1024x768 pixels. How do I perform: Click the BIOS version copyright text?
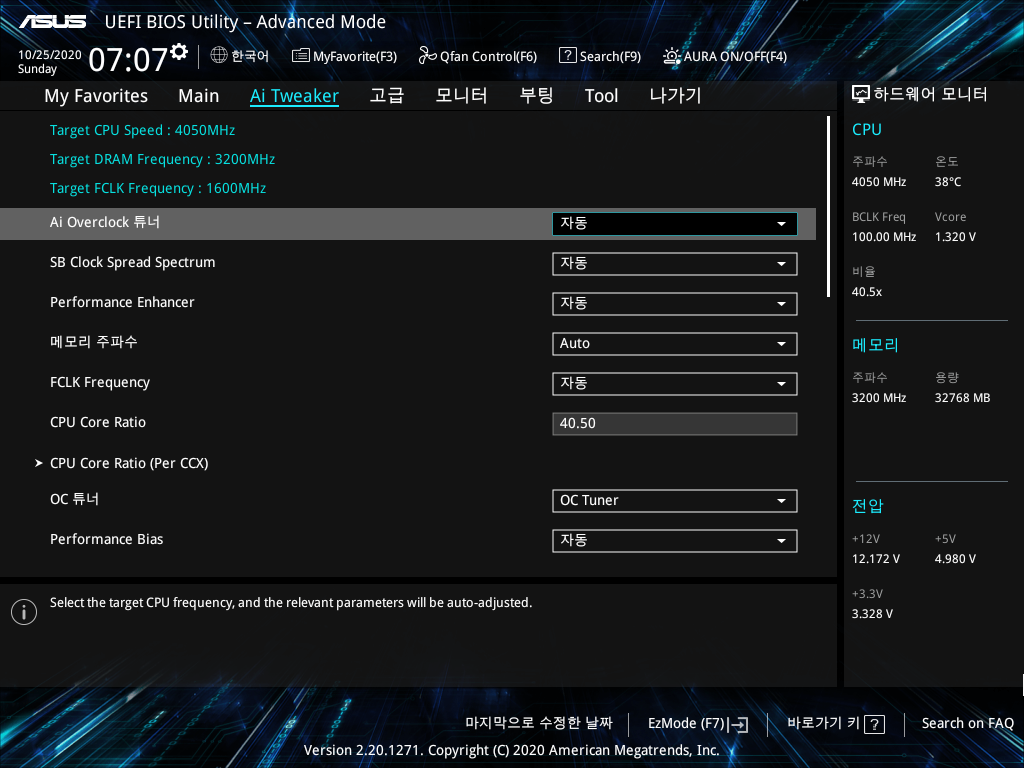click(512, 750)
